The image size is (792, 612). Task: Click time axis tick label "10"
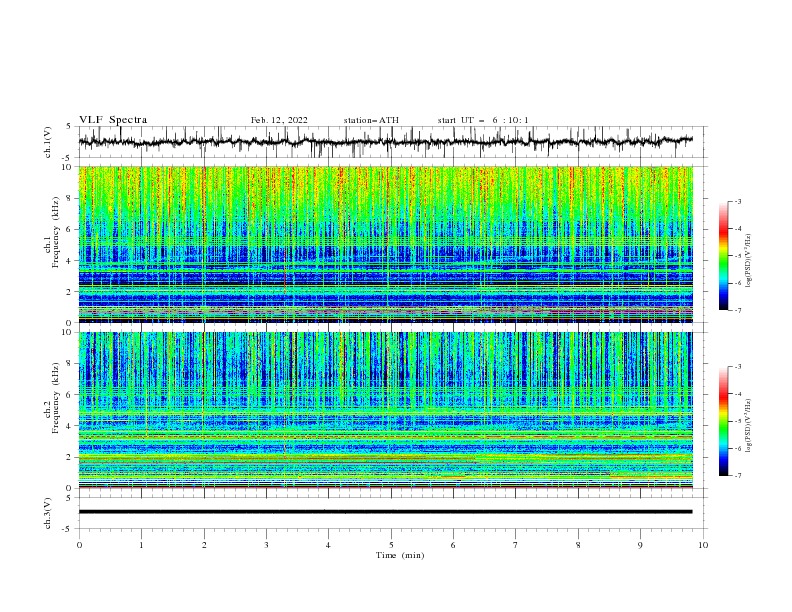click(x=703, y=545)
